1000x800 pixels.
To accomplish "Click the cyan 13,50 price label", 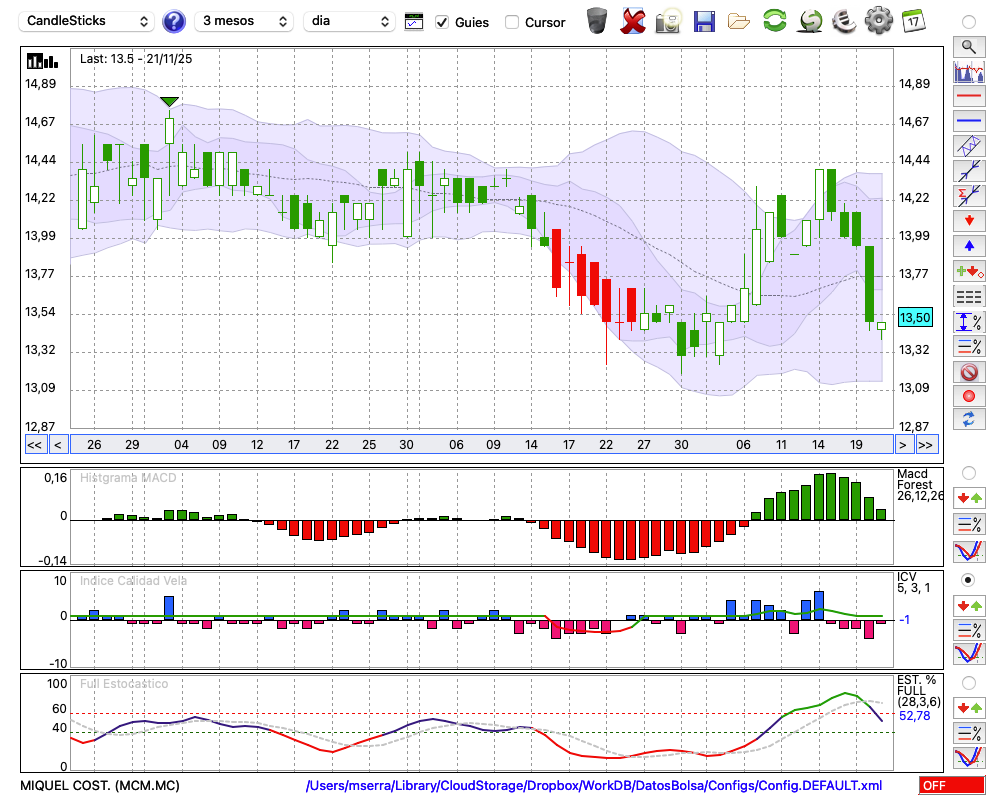I will click(x=915, y=317).
